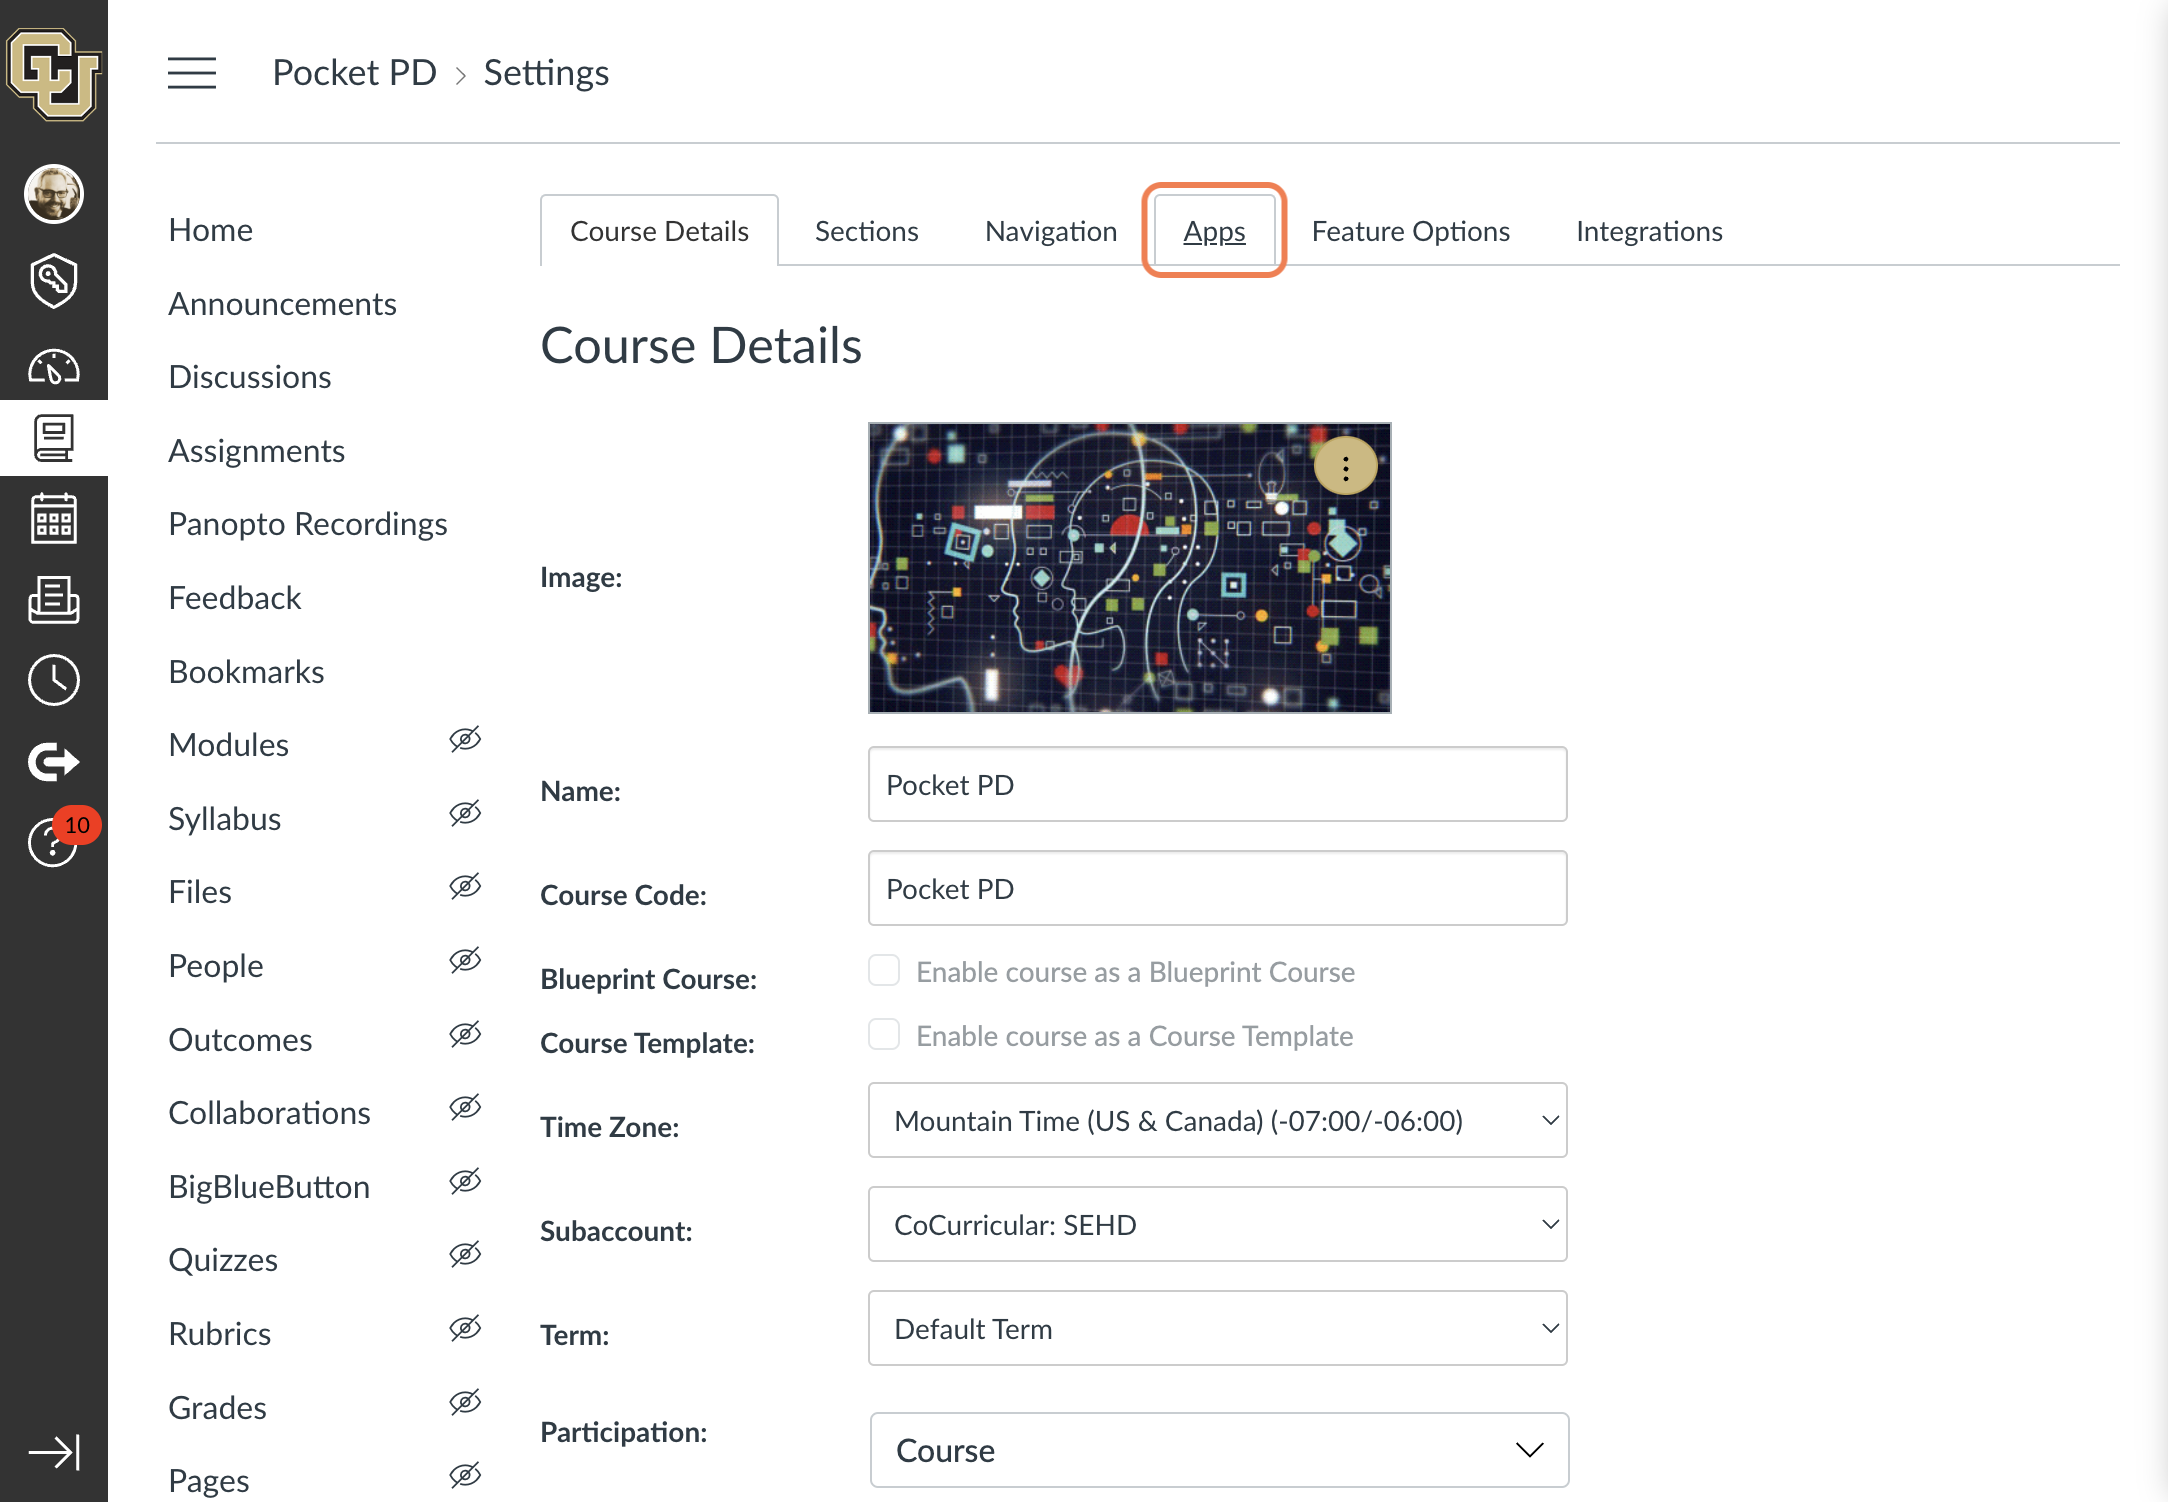2168x1502 pixels.
Task: Open Outcomes in course menu
Action: (x=240, y=1040)
